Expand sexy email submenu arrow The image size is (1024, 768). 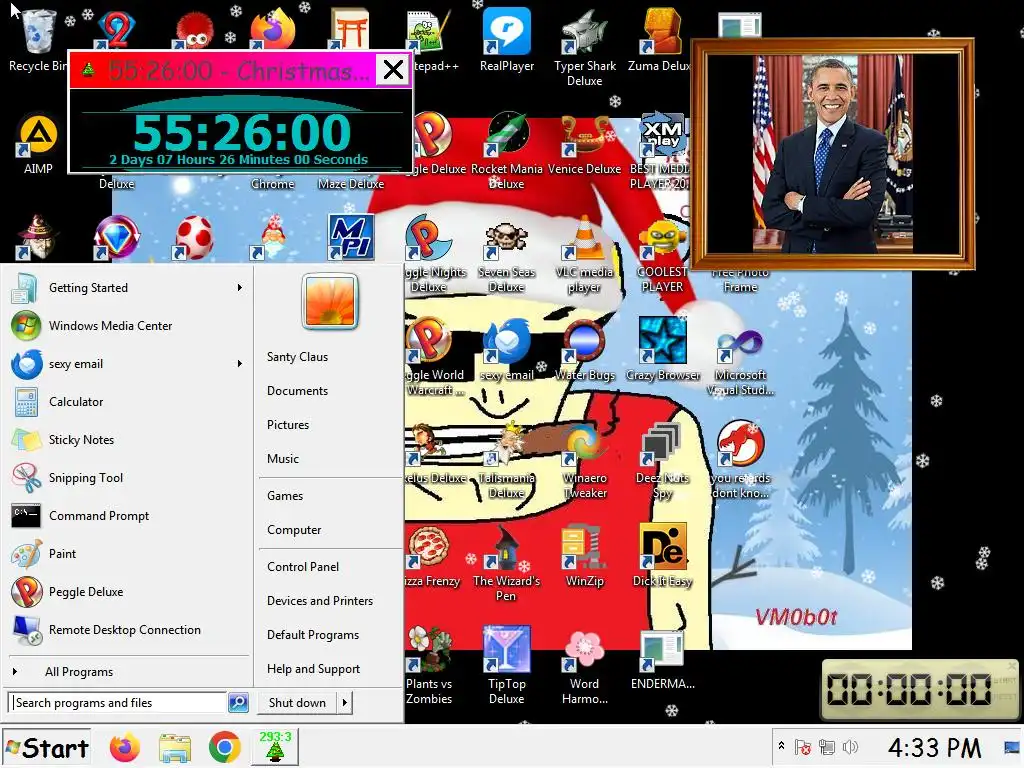coord(240,364)
